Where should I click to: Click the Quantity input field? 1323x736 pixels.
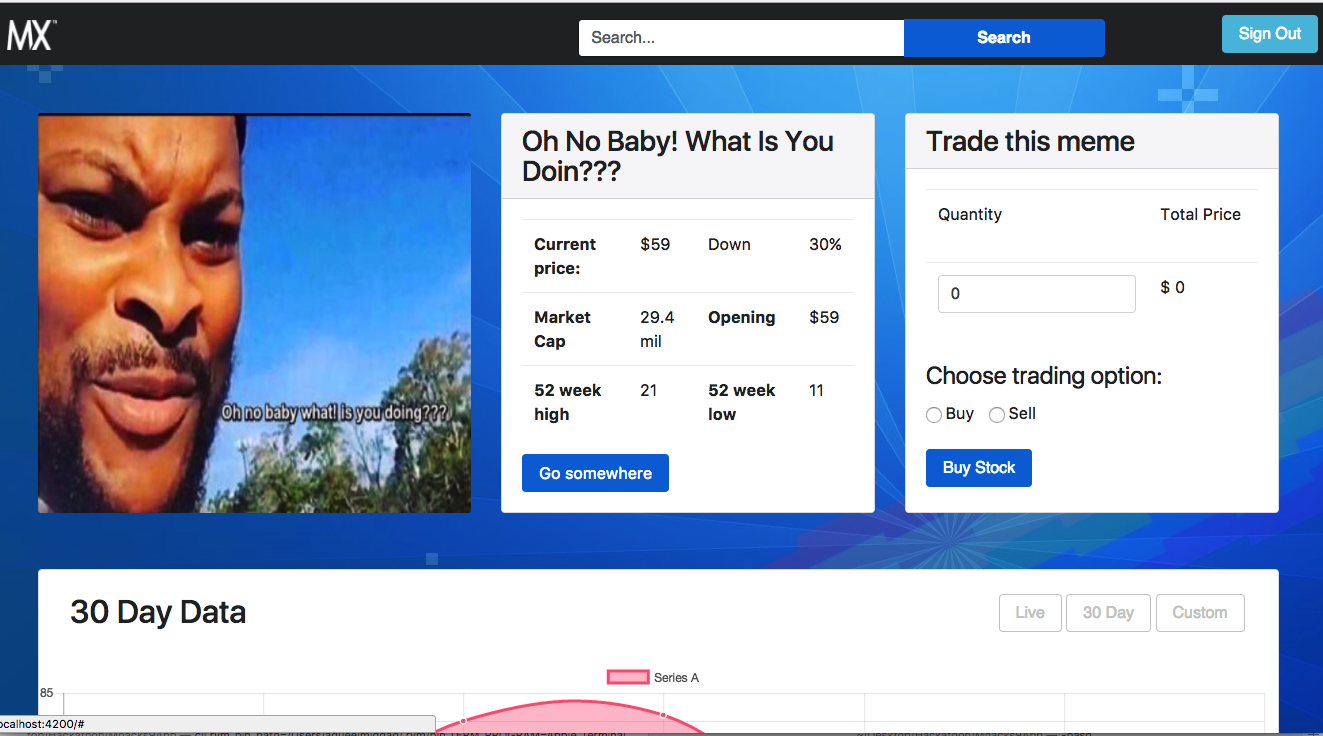[x=1036, y=294]
